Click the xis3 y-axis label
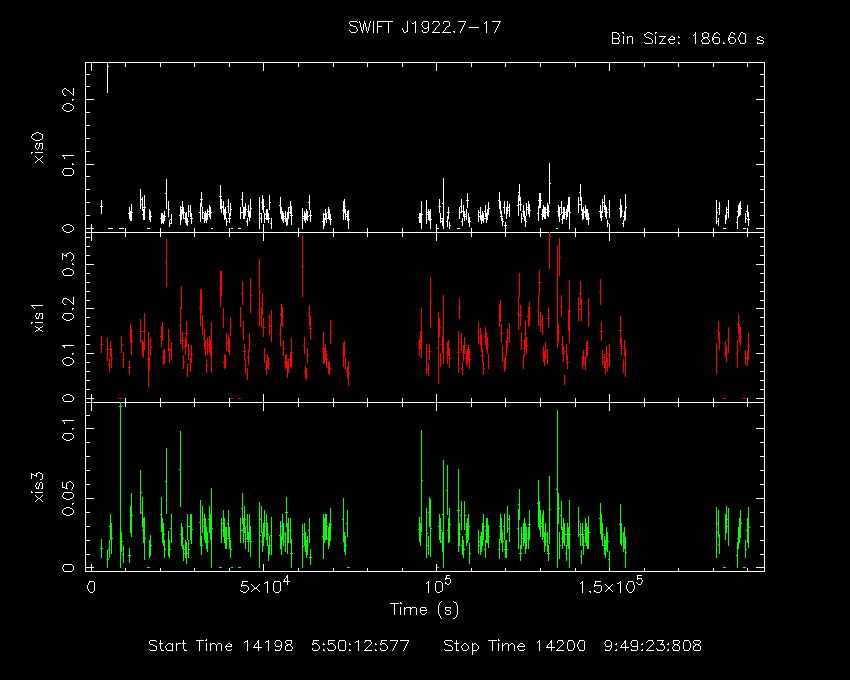The width and height of the screenshot is (850, 680). (38, 487)
